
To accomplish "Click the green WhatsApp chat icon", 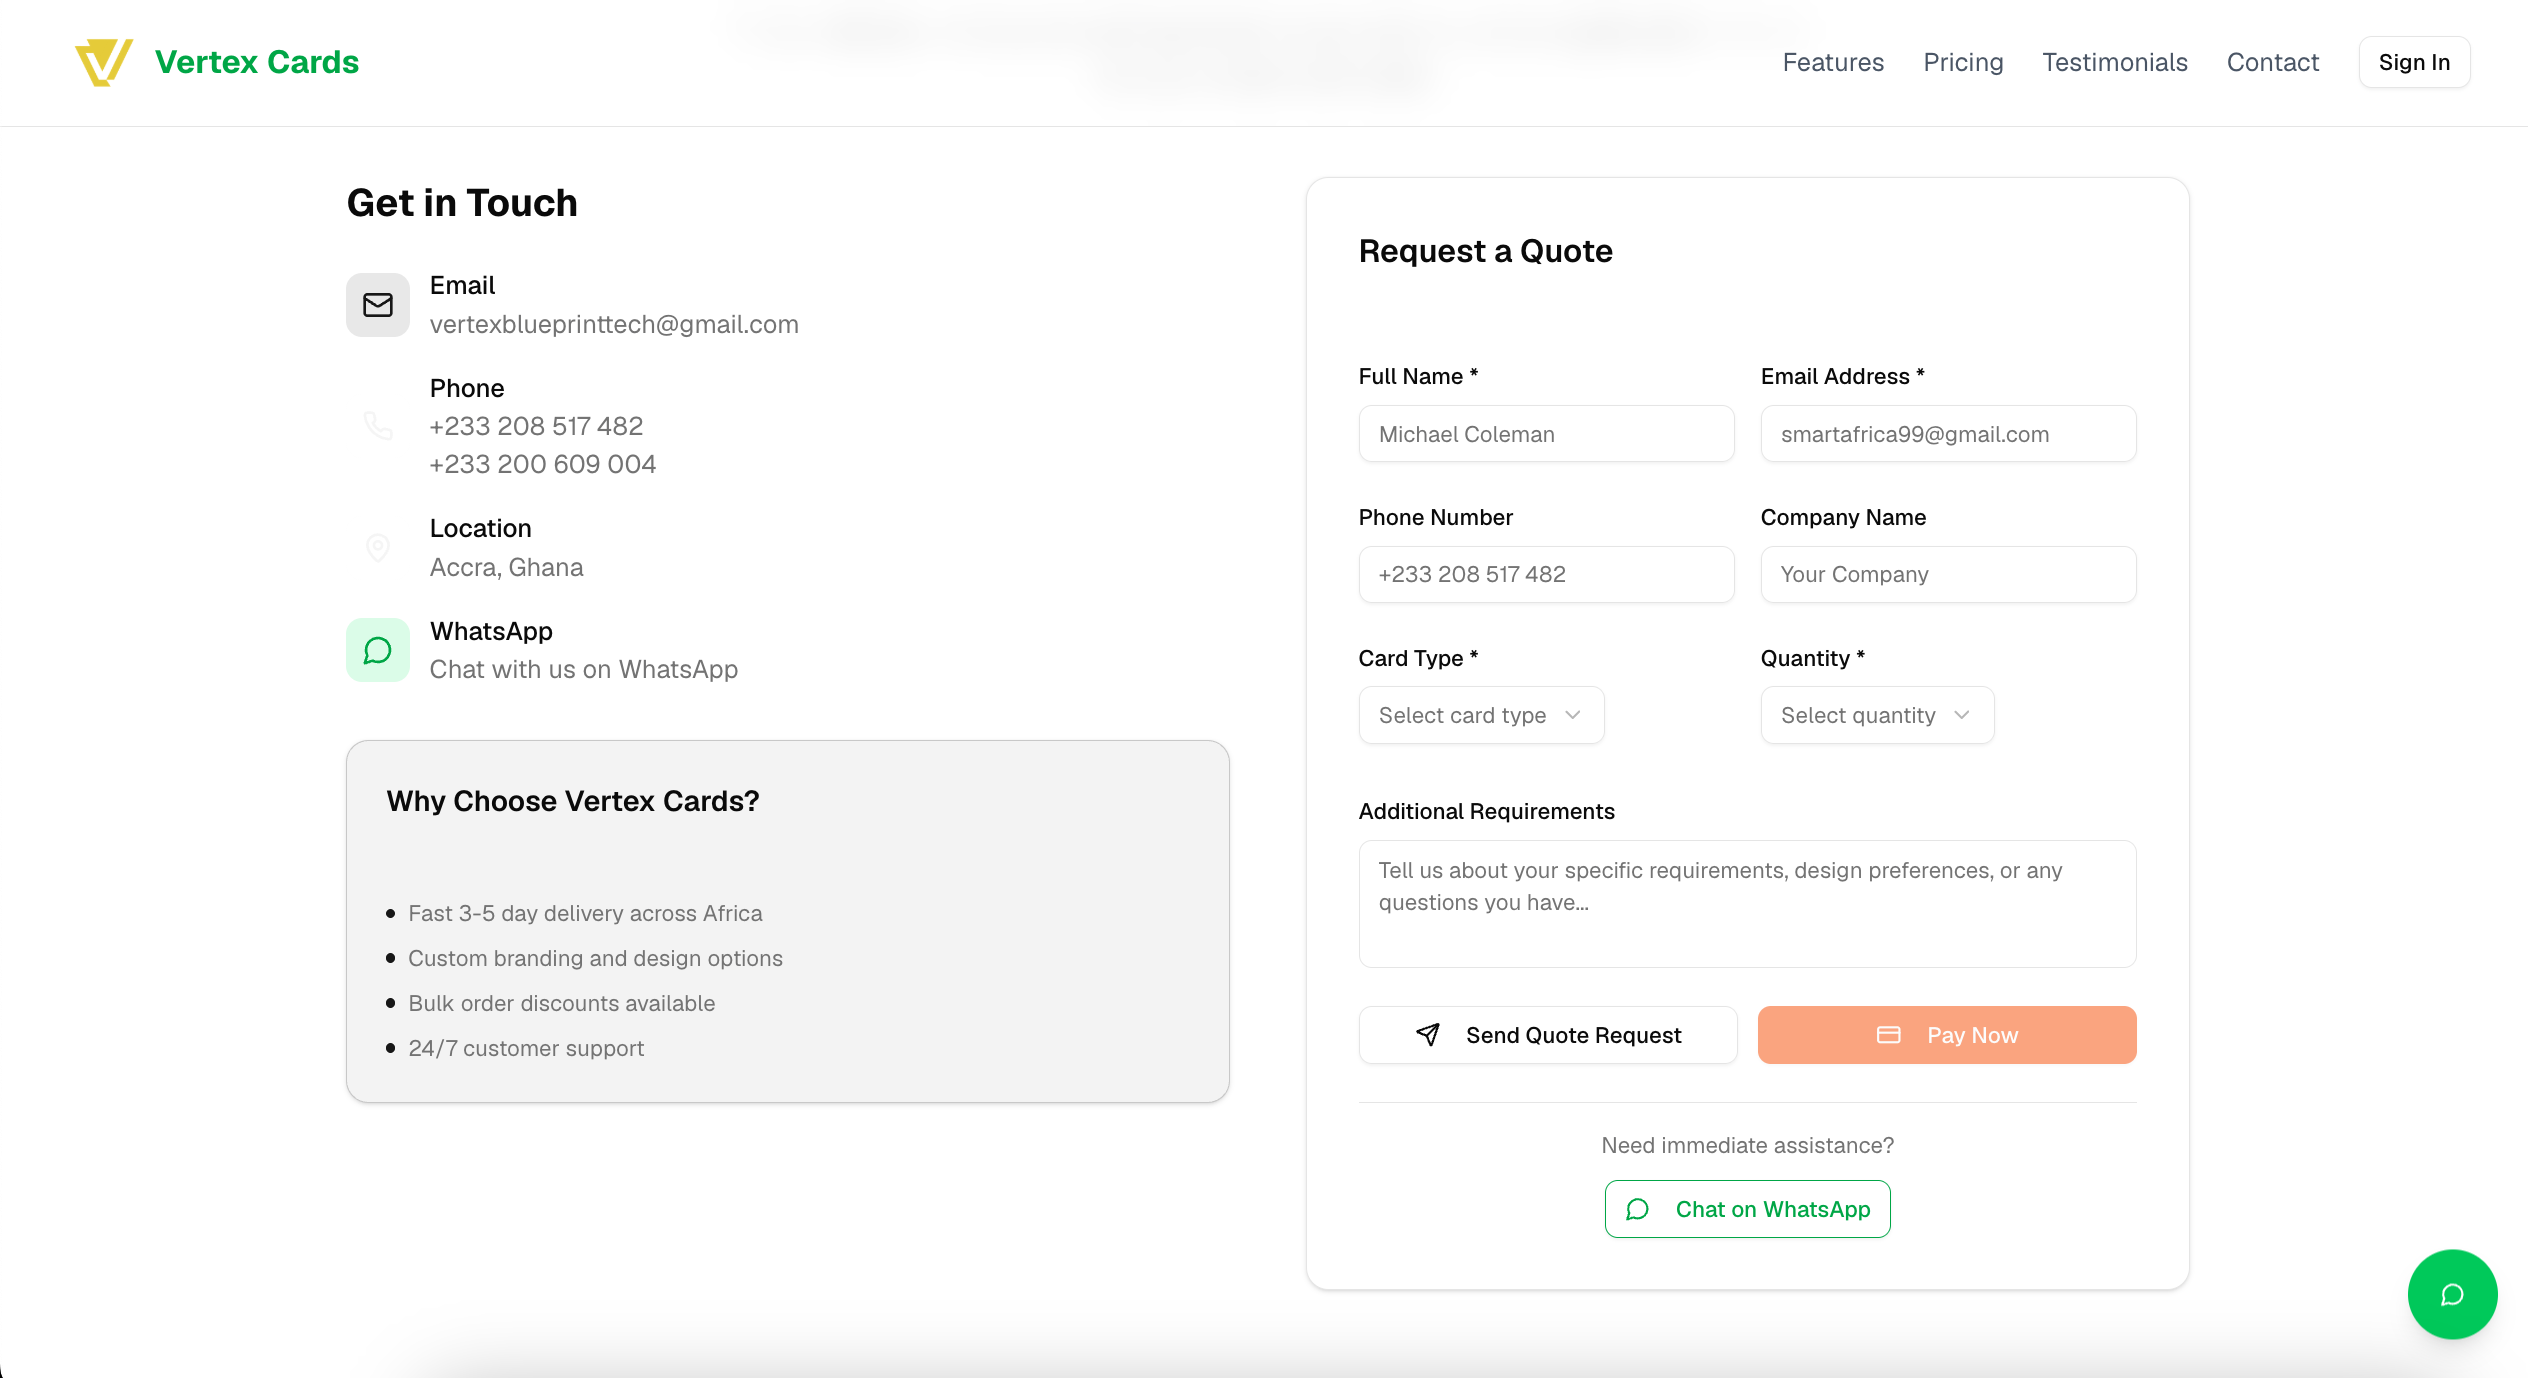I will click(x=377, y=650).
